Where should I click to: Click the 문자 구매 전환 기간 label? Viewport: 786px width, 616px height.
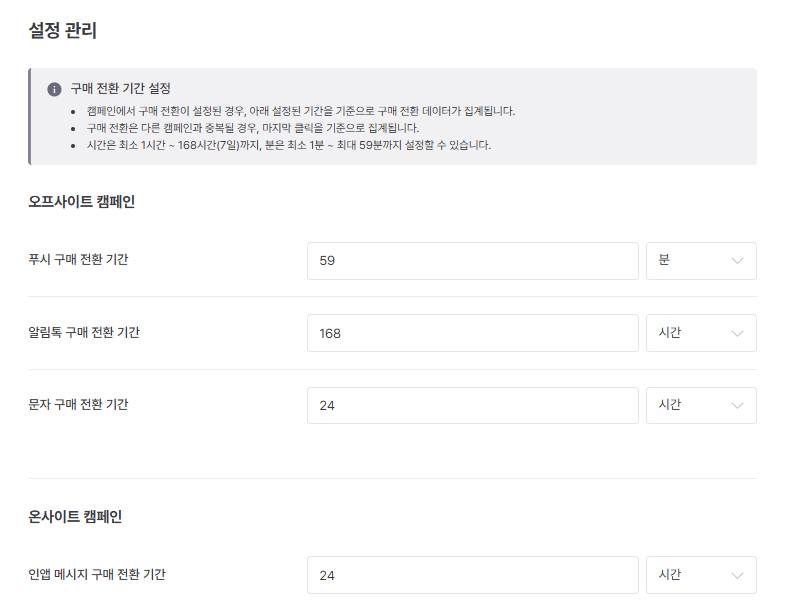[78, 404]
